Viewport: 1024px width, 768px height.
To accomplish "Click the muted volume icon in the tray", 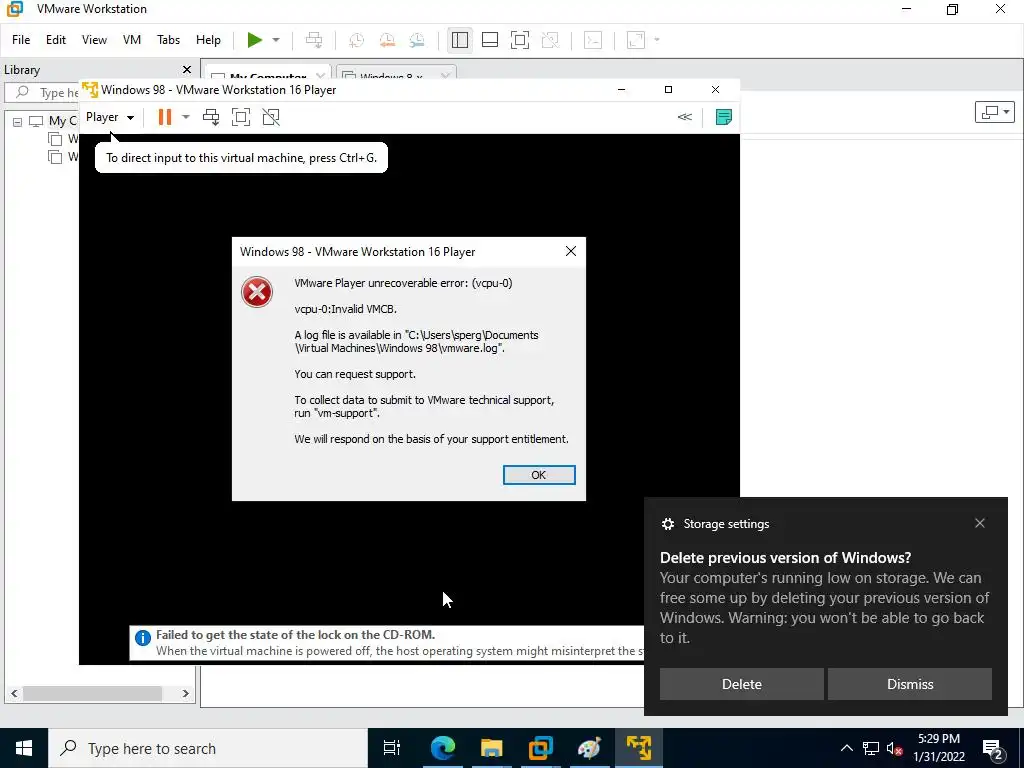I will [x=895, y=748].
